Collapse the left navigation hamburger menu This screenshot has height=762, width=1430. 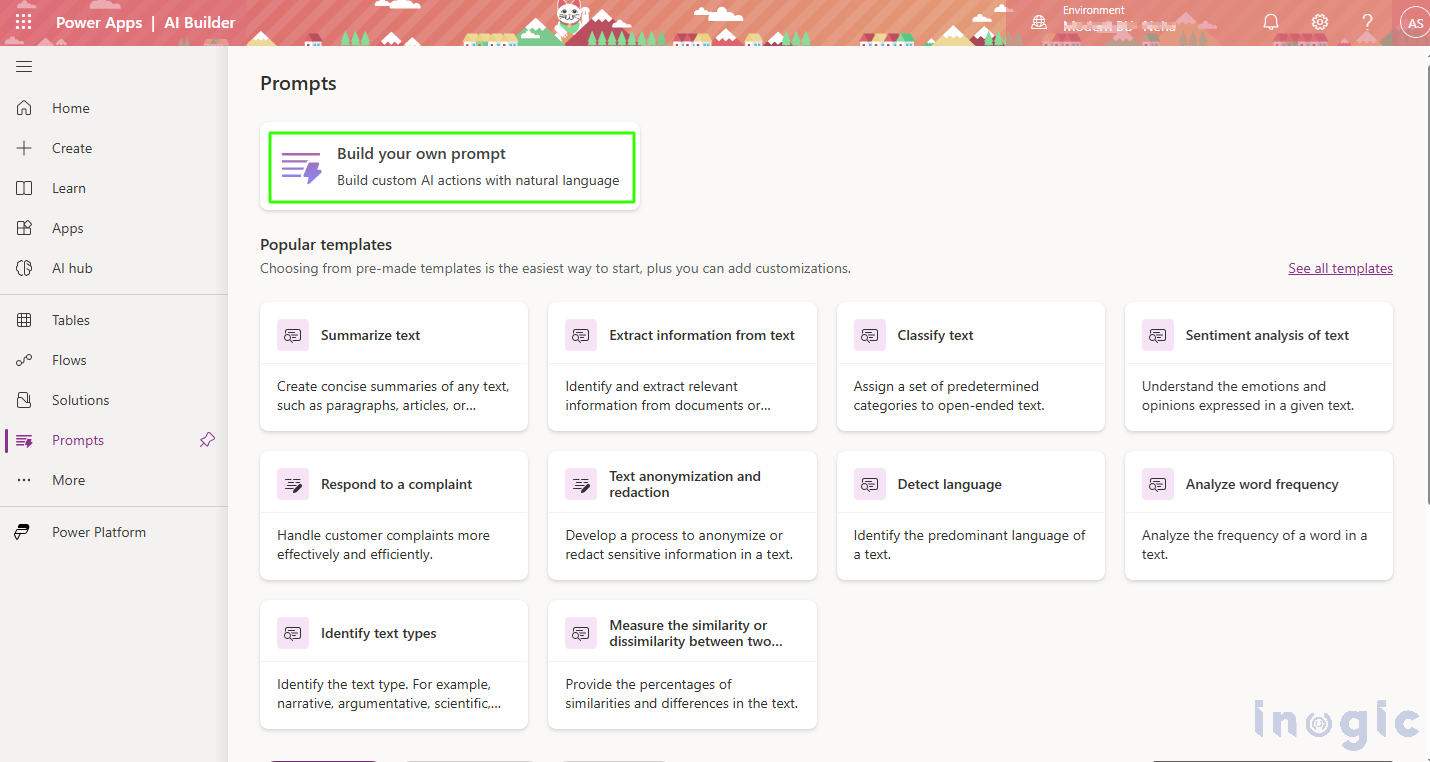coord(24,67)
